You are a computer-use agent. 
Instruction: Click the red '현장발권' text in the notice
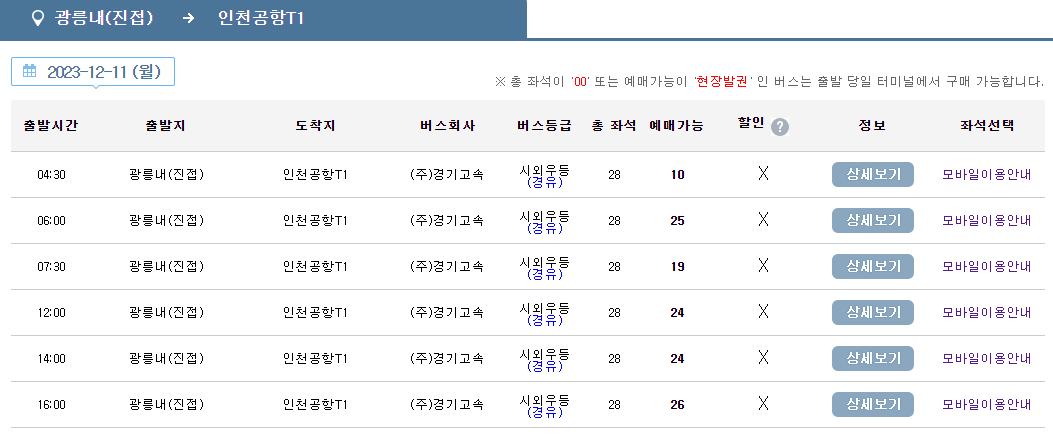(723, 82)
